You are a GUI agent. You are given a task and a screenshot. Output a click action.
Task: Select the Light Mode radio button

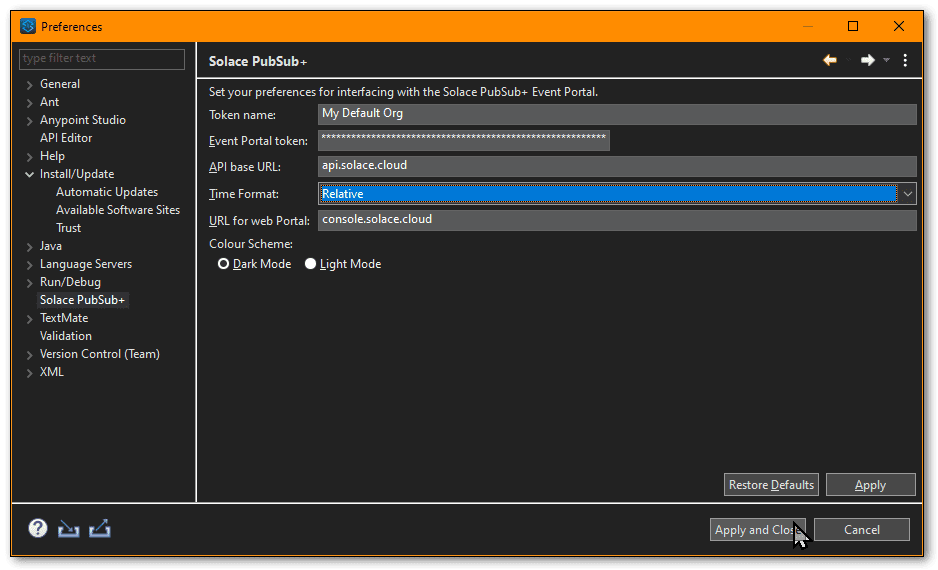310,264
